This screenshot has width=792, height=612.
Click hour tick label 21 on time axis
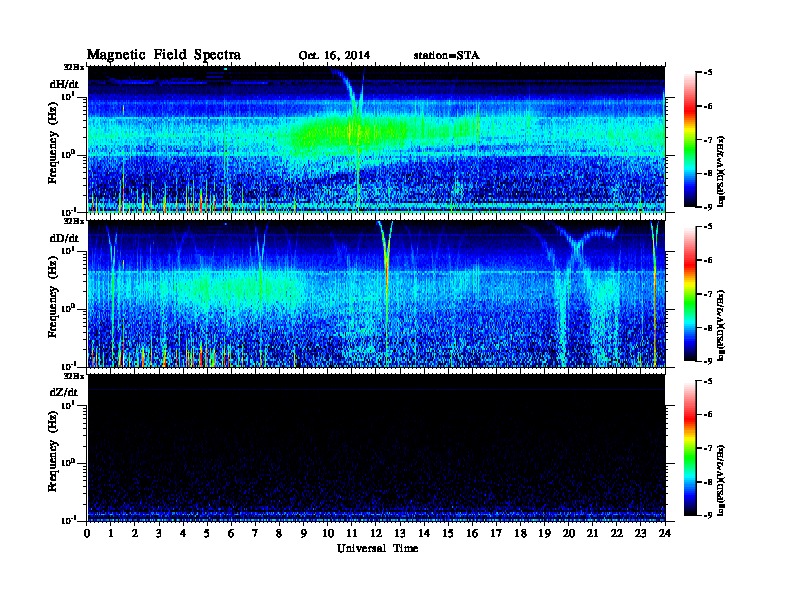coord(592,534)
